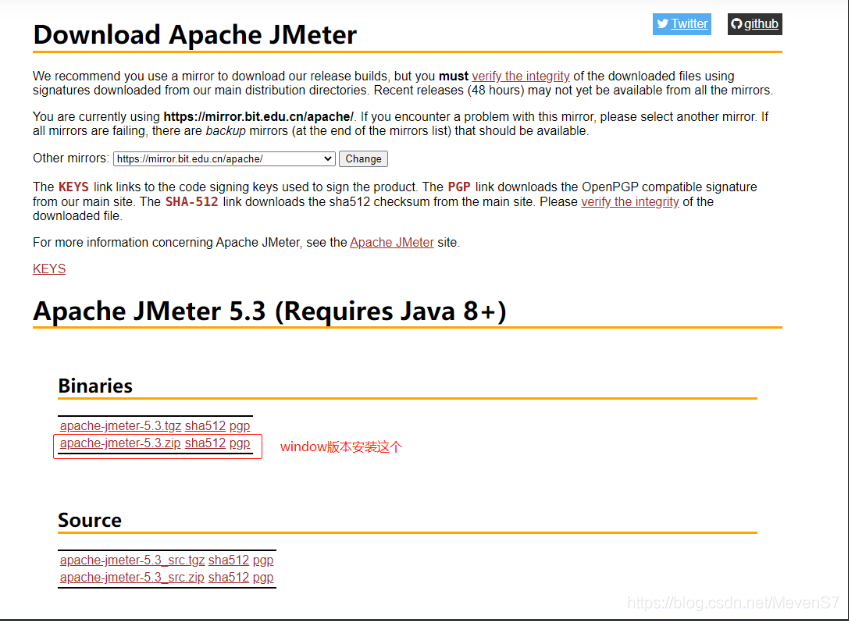
Task: Click the 'Apache JMeter 5.3 (Requires Java 8+)' heading
Action: click(270, 311)
